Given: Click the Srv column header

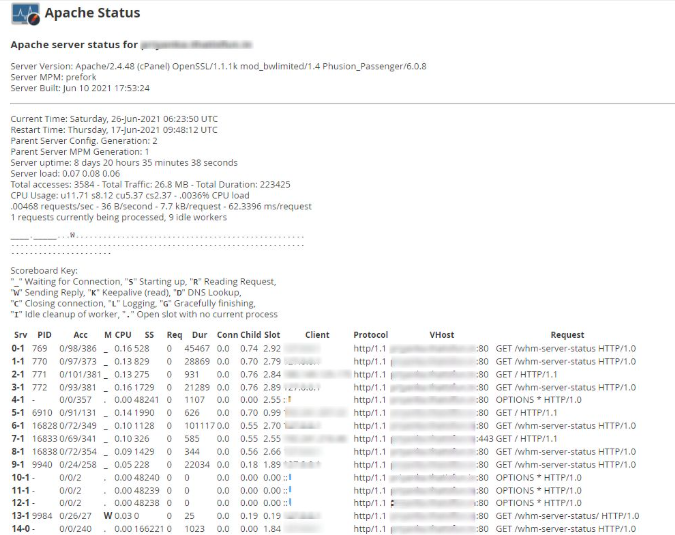Looking at the screenshot, I should click(21, 335).
